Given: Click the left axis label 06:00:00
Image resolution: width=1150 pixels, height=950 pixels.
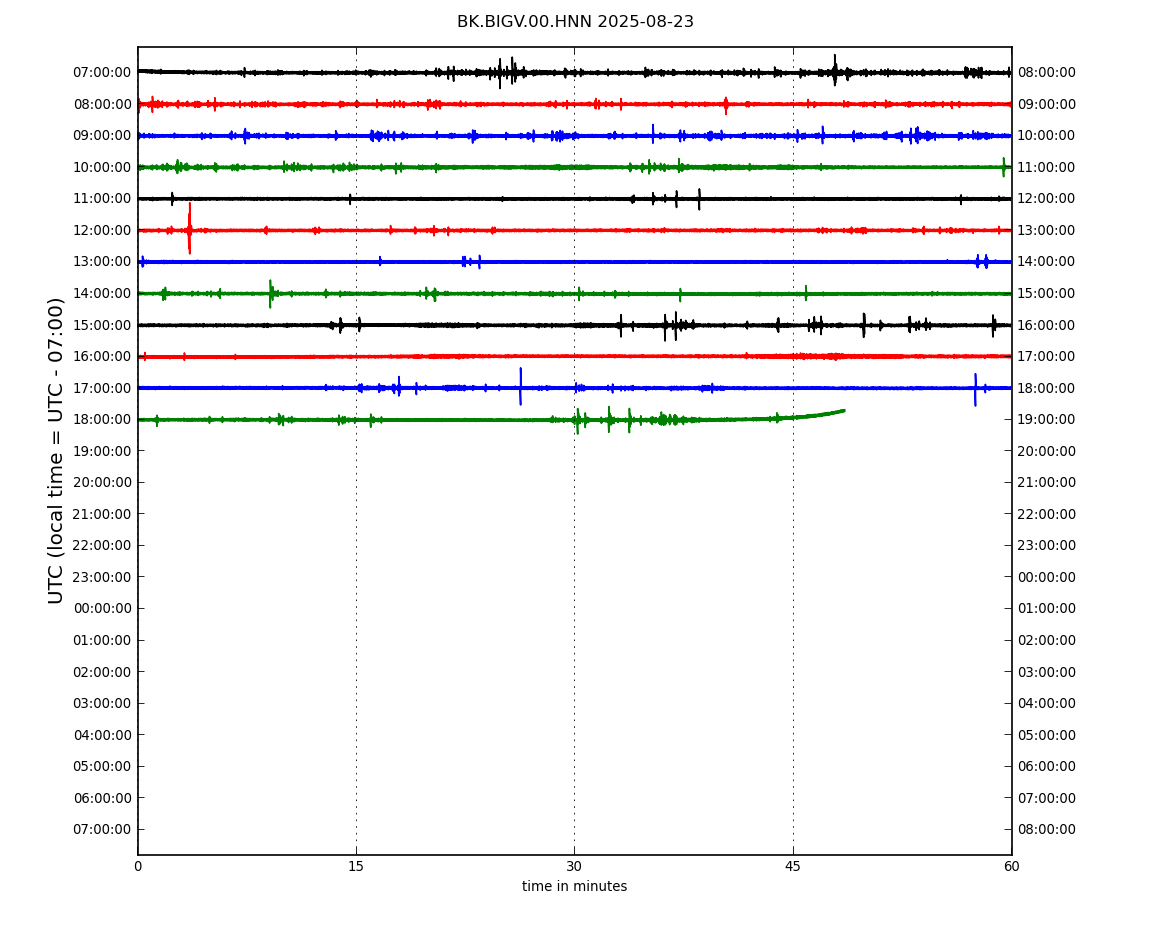Looking at the screenshot, I should coord(102,798).
